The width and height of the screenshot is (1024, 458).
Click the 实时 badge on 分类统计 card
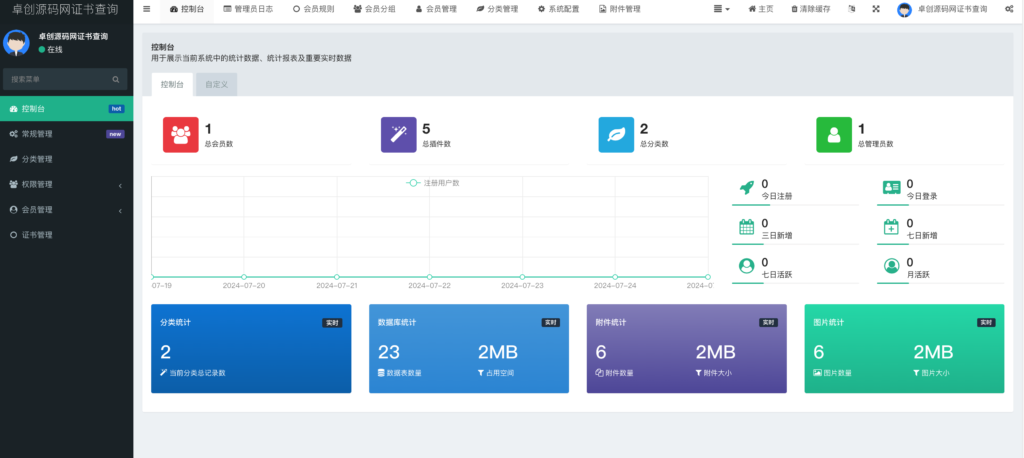click(x=332, y=323)
